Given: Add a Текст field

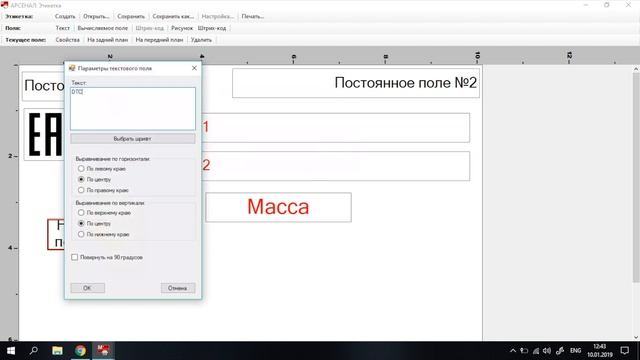Looking at the screenshot, I should 62,28.
